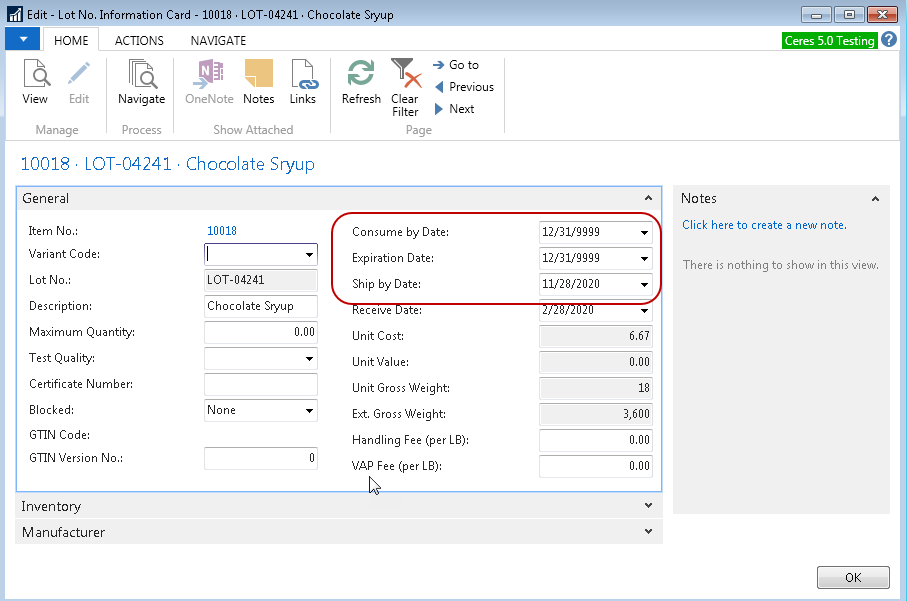Image resolution: width=907 pixels, height=601 pixels.
Task: Expand the Inventory section
Action: tap(648, 507)
